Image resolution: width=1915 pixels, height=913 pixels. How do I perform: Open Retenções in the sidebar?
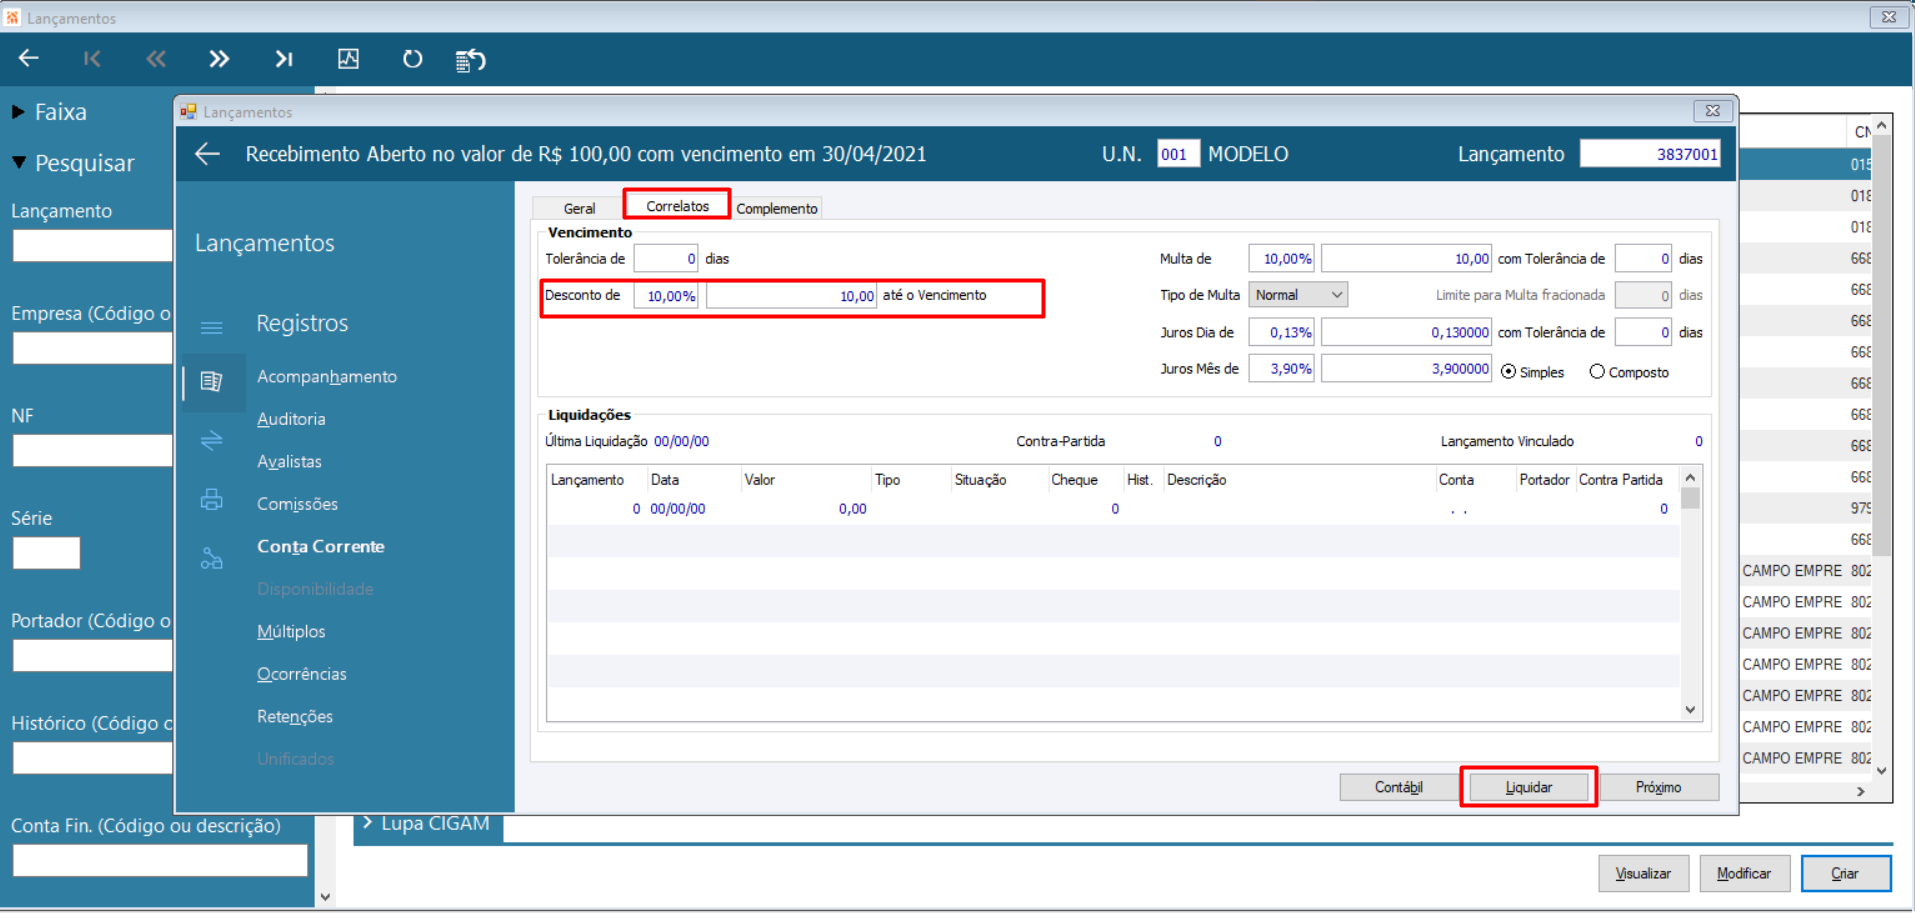pyautogui.click(x=295, y=717)
